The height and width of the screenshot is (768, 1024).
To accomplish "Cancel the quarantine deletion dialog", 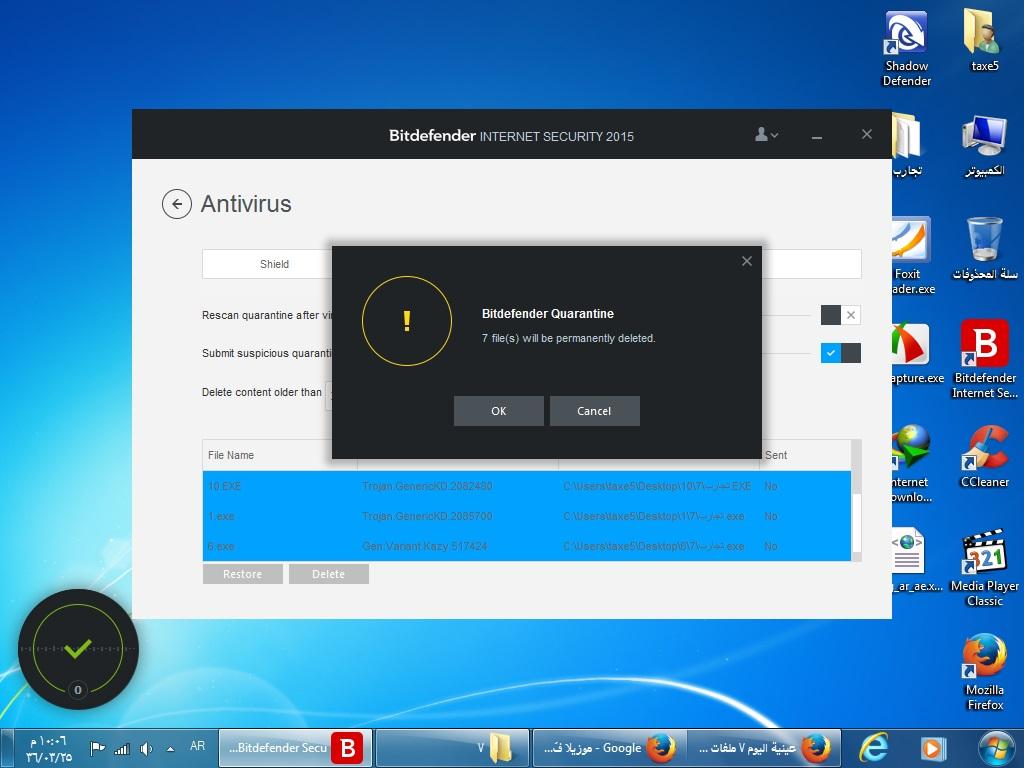I will point(594,411).
